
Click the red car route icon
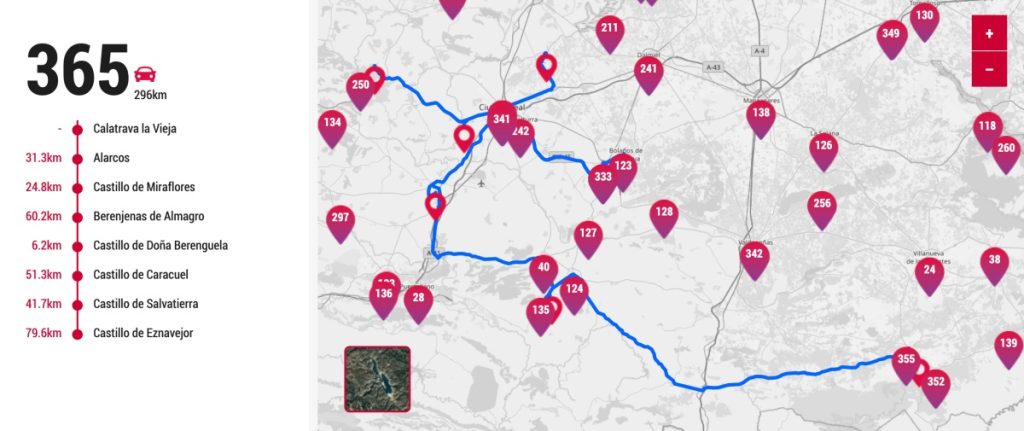pos(145,74)
